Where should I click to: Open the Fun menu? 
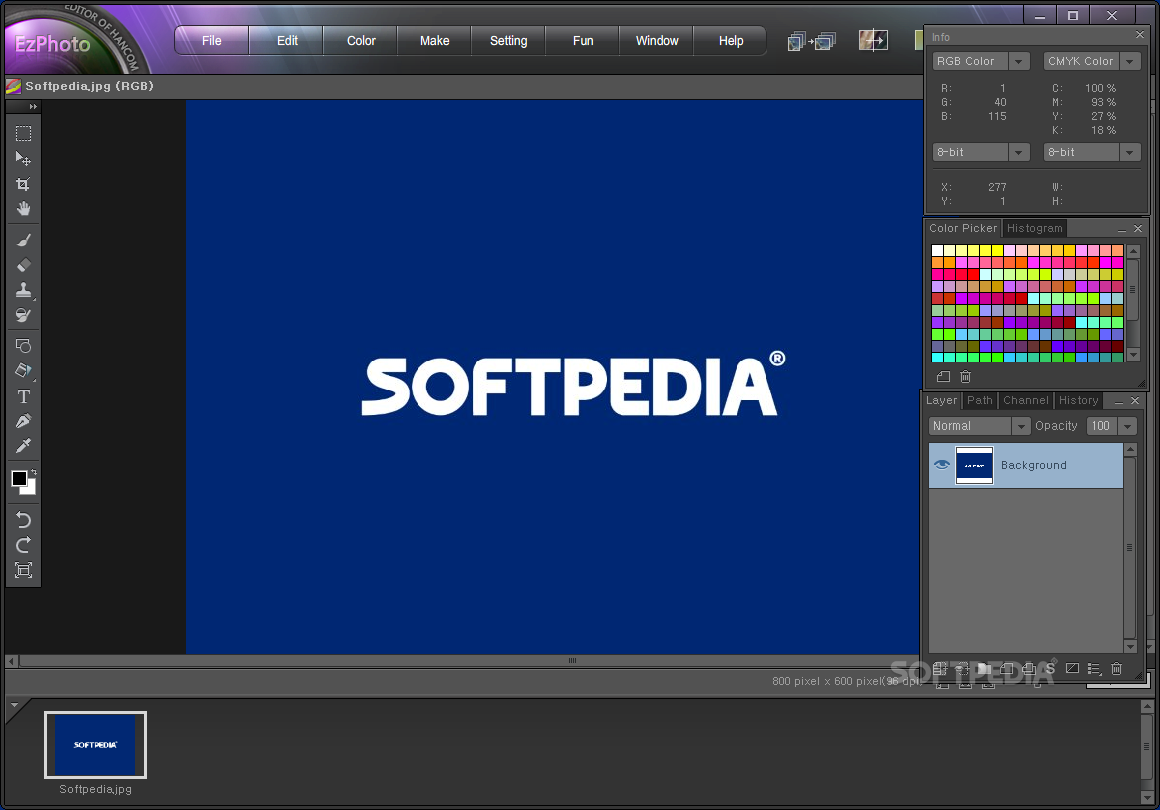point(583,41)
